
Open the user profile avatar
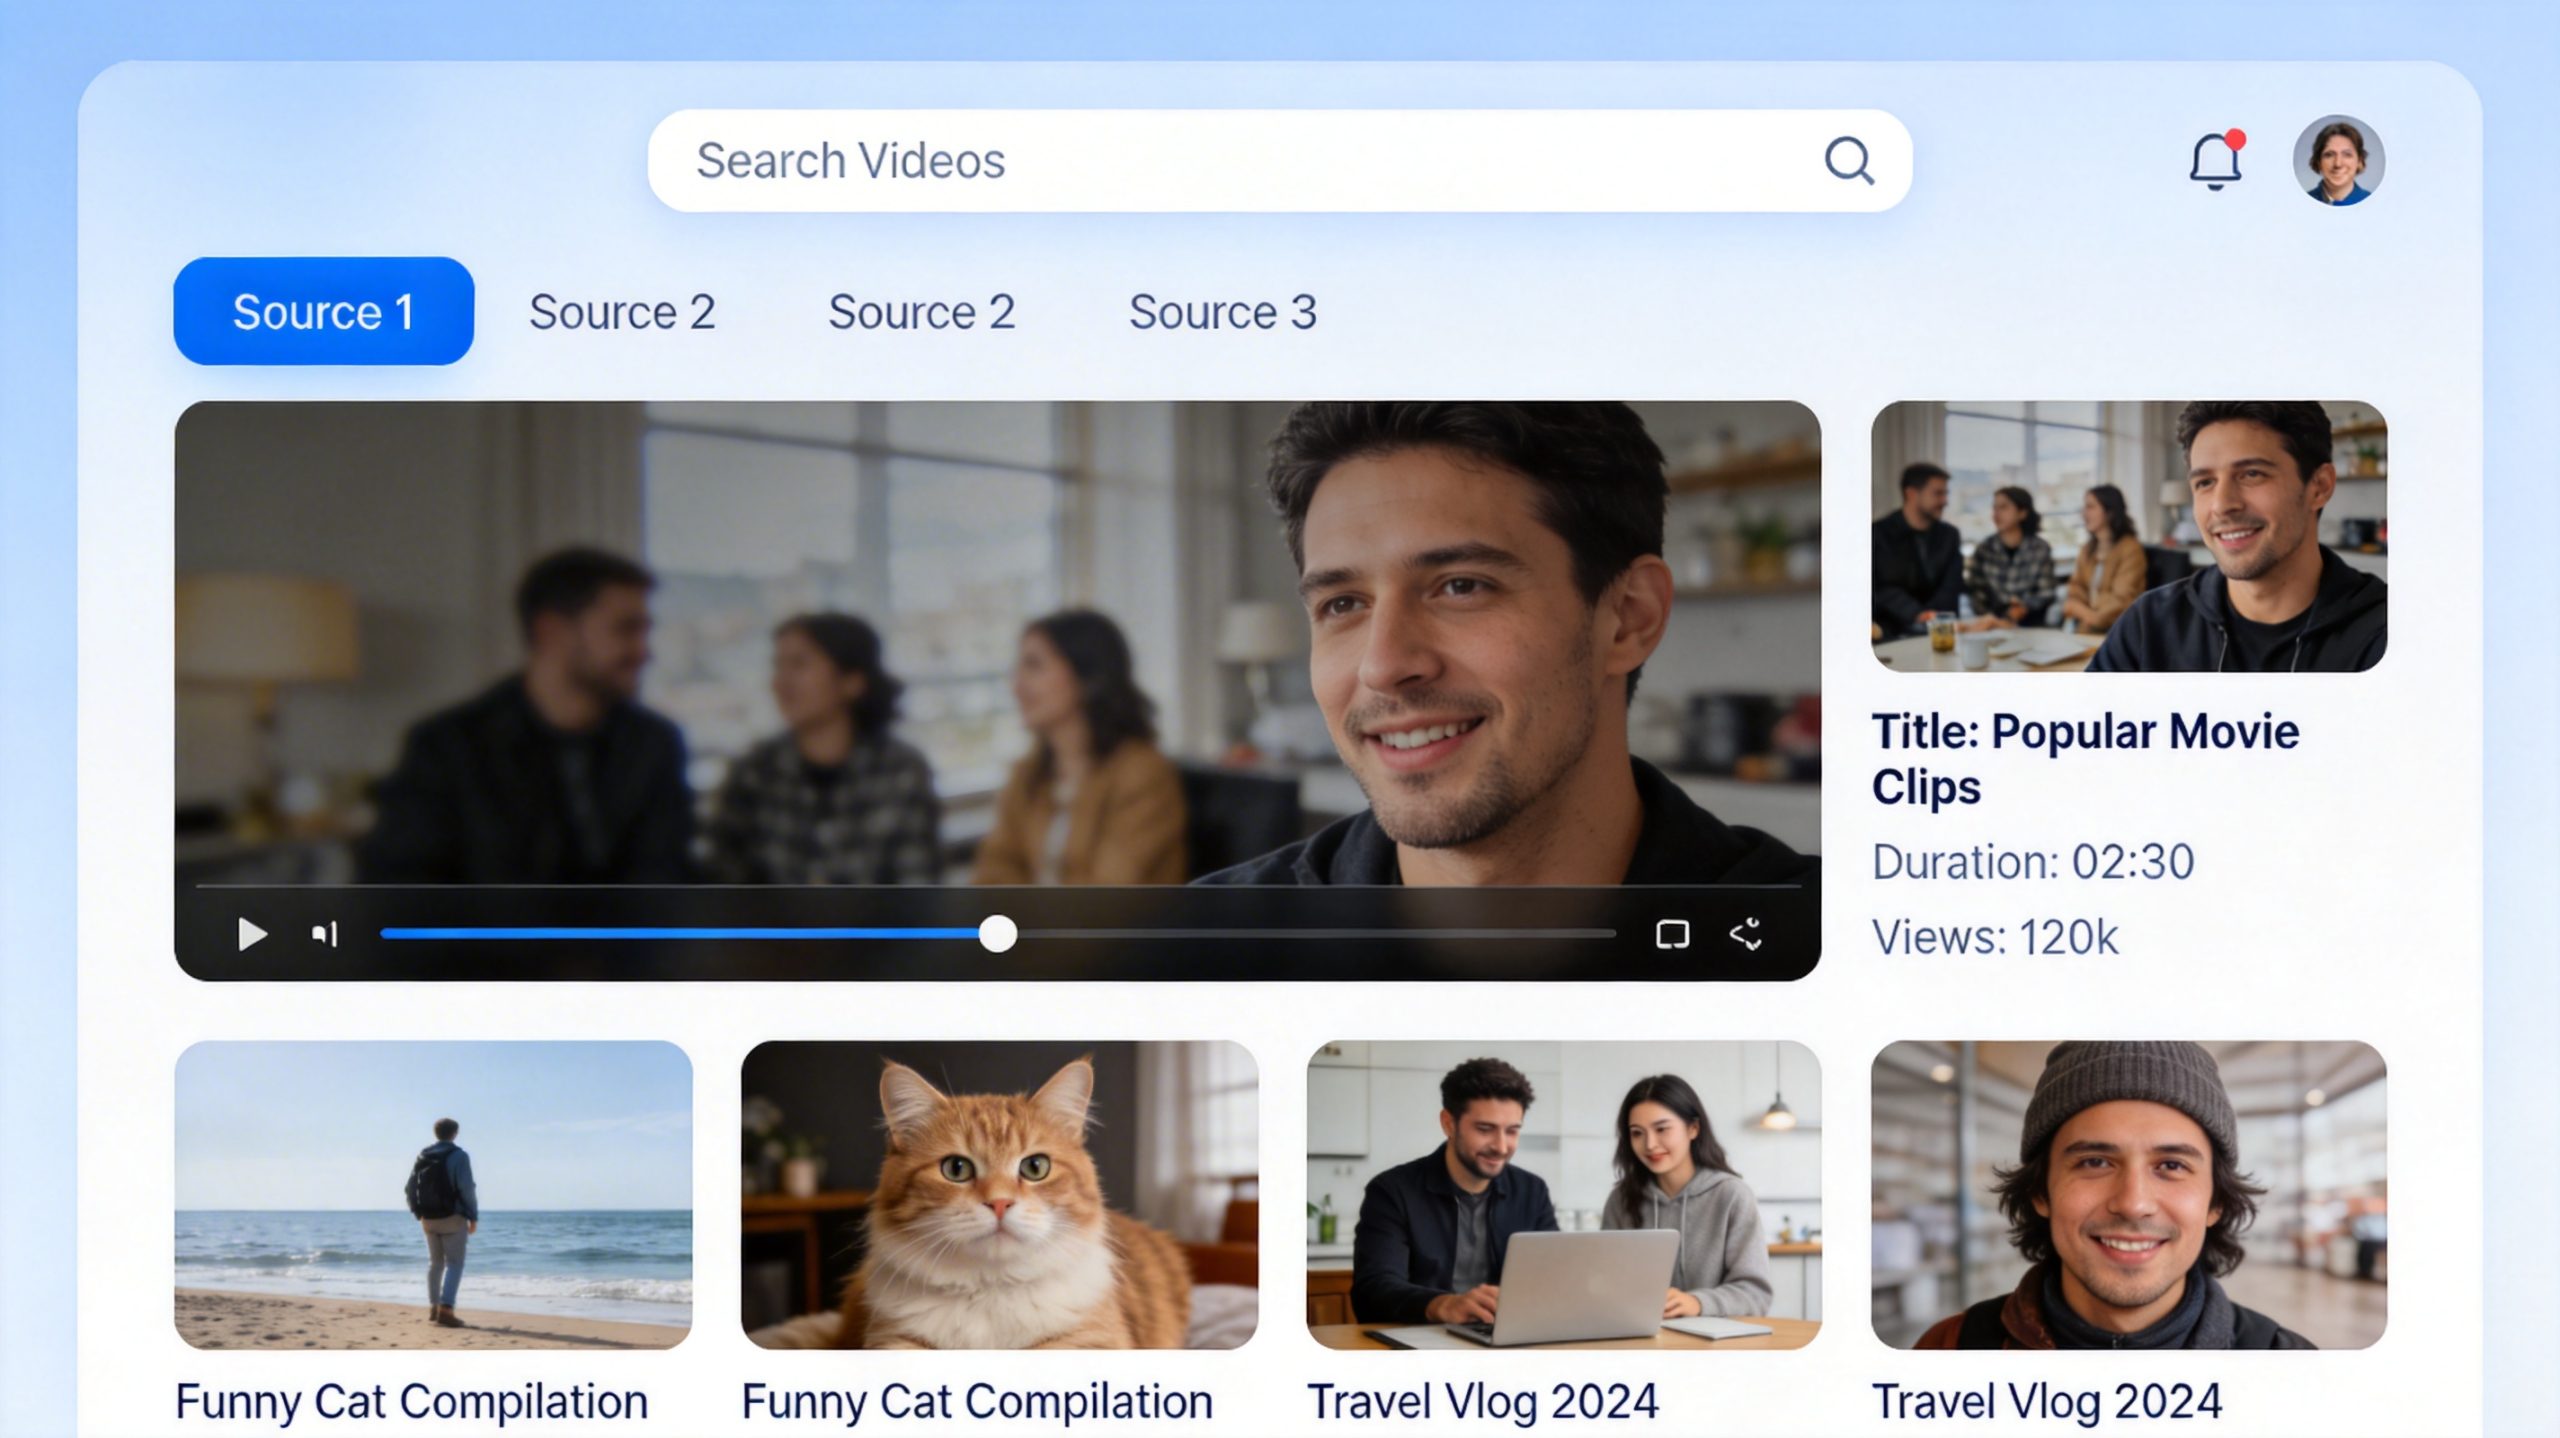pos(2338,161)
